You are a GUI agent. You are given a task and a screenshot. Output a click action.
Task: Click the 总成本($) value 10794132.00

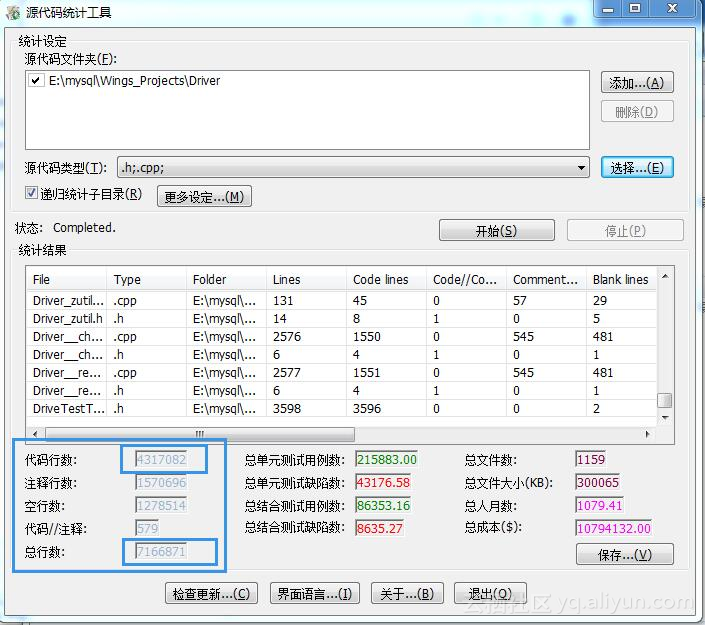[x=614, y=528]
